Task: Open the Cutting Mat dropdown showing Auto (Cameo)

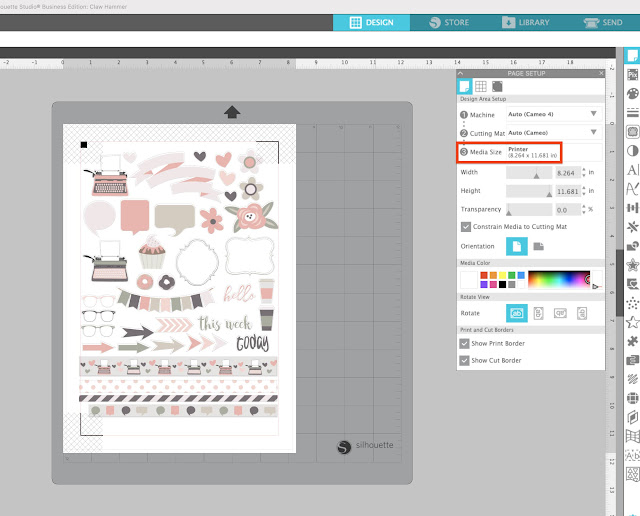Action: [x=554, y=133]
